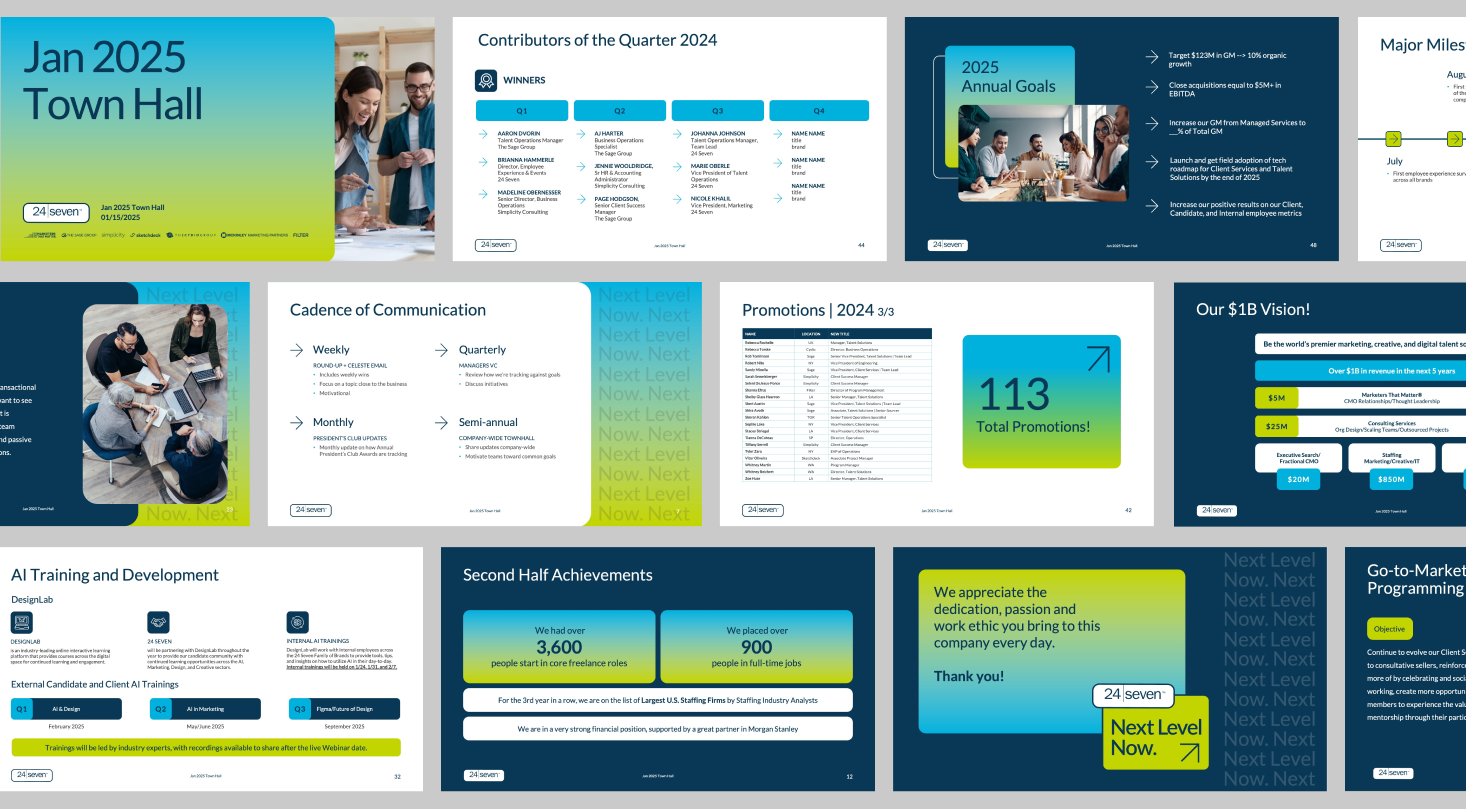This screenshot has width=1466, height=809.
Task: Click the 'Staffing Marketing/Creative/IT' box
Action: pyautogui.click(x=1391, y=458)
